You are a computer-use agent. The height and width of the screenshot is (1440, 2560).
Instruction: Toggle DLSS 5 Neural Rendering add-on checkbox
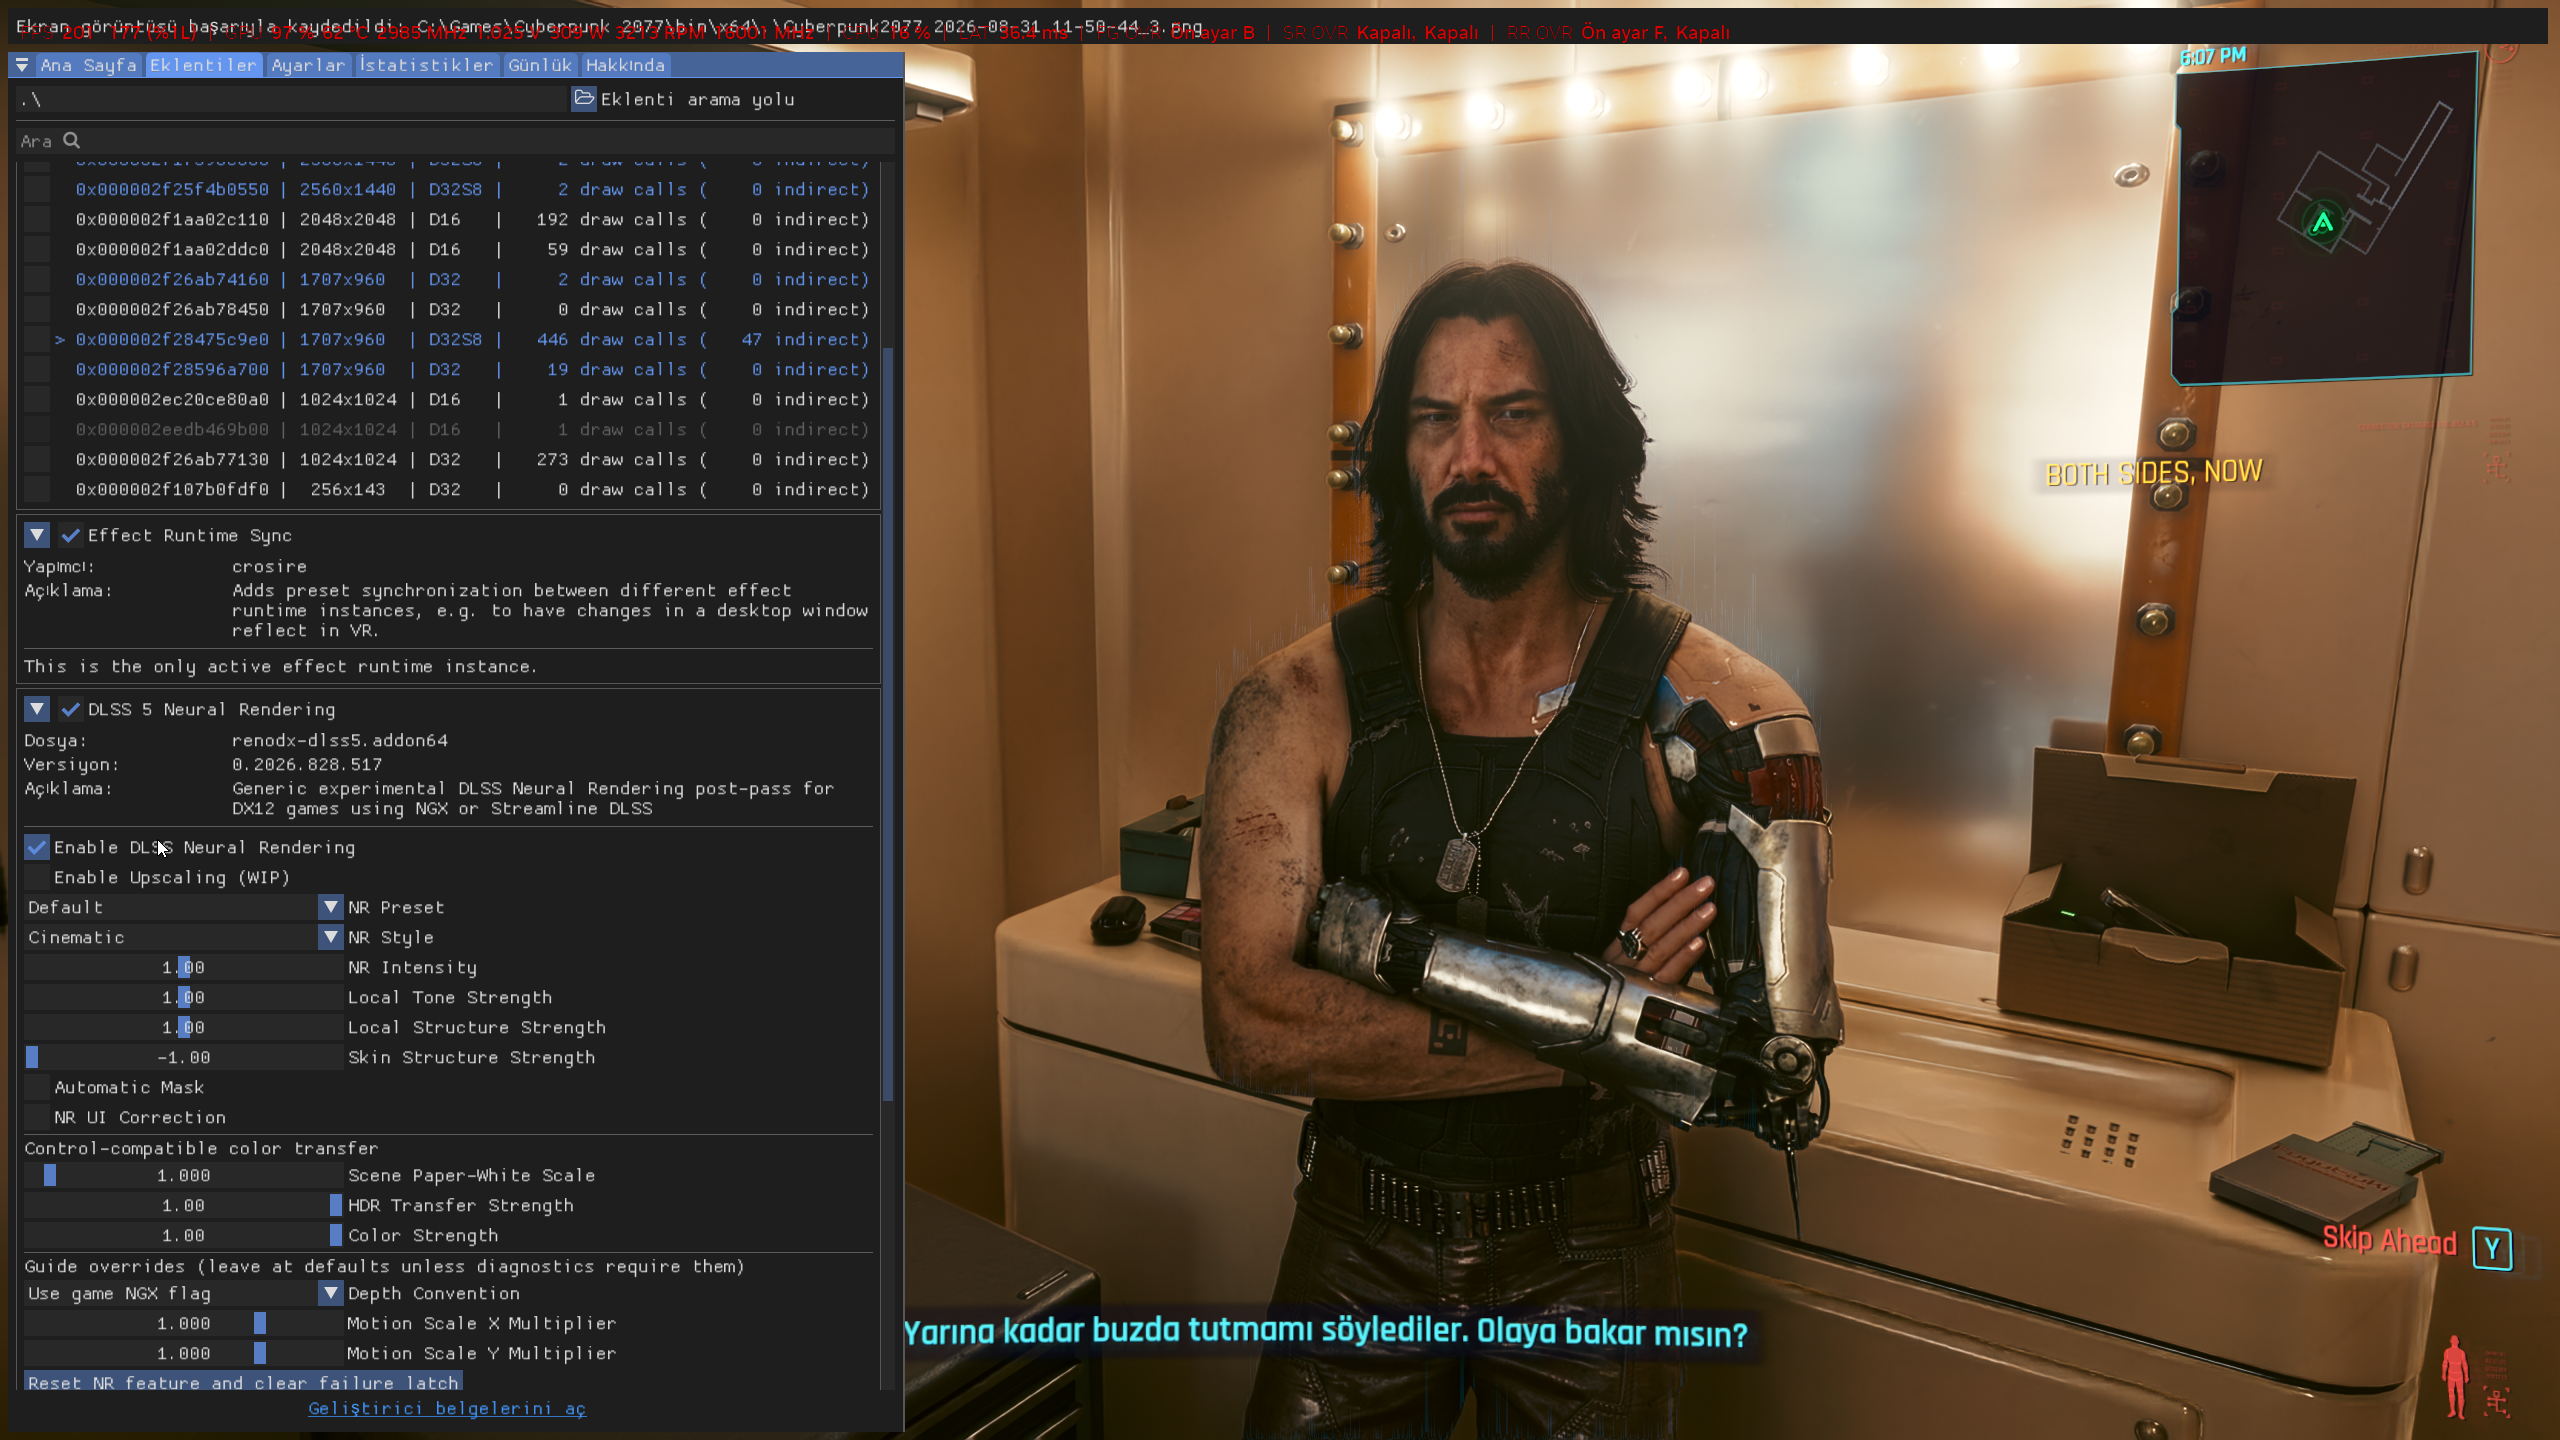point(71,710)
